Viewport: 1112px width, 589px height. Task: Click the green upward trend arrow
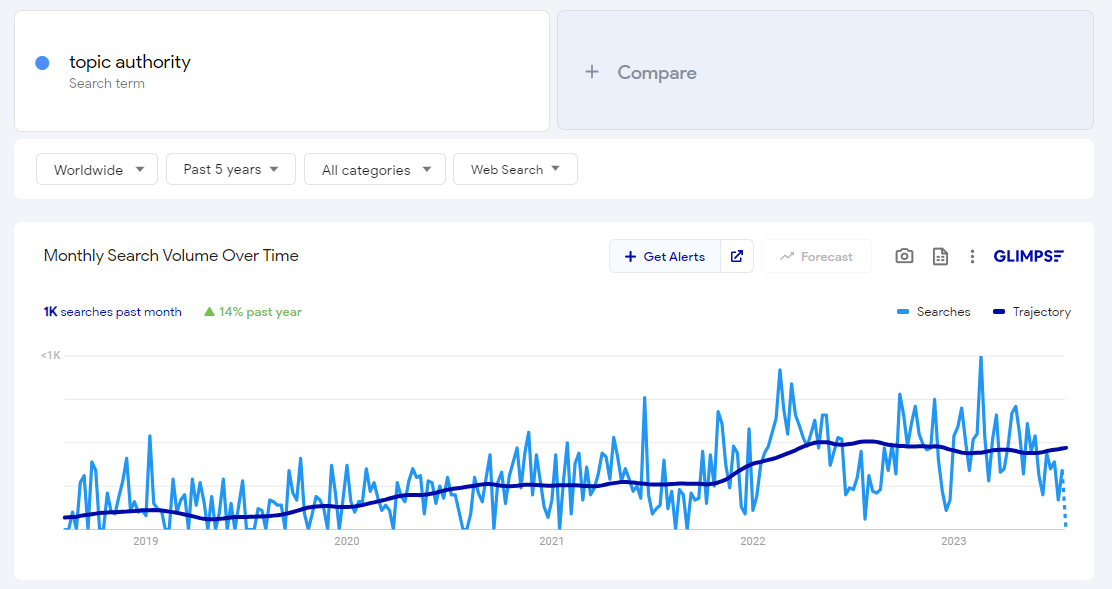click(x=207, y=311)
